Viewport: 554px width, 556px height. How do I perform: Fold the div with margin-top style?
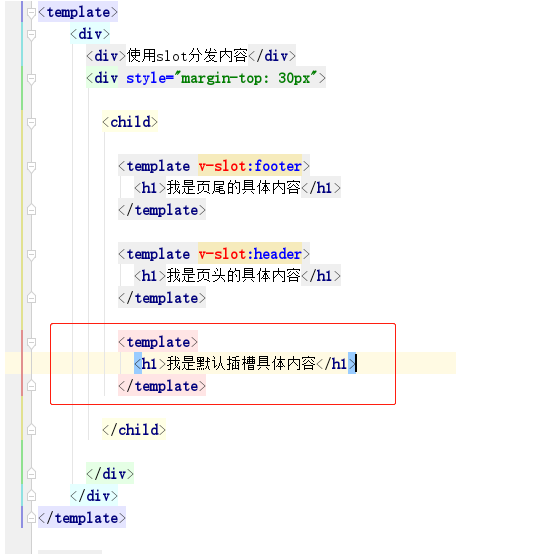pos(31,79)
